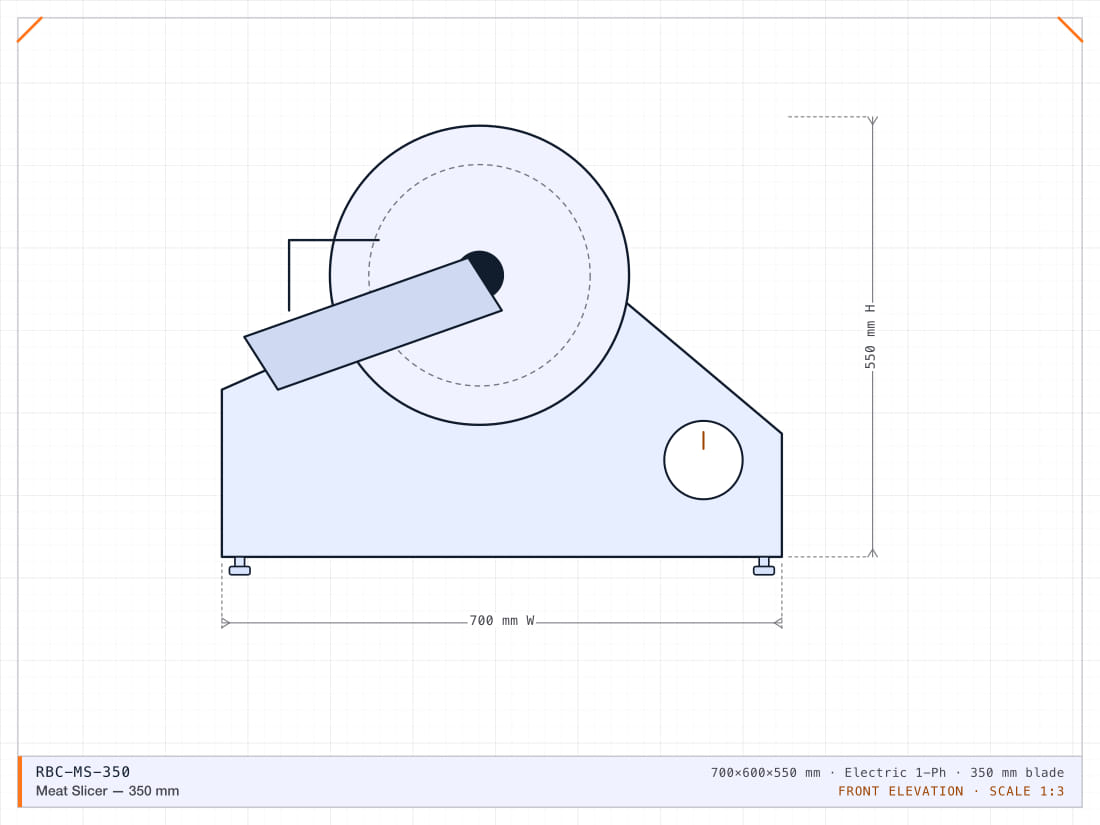Screen dimensions: 1100x825
Task: Select the RBC-MS-350 model code
Action: coord(83,772)
